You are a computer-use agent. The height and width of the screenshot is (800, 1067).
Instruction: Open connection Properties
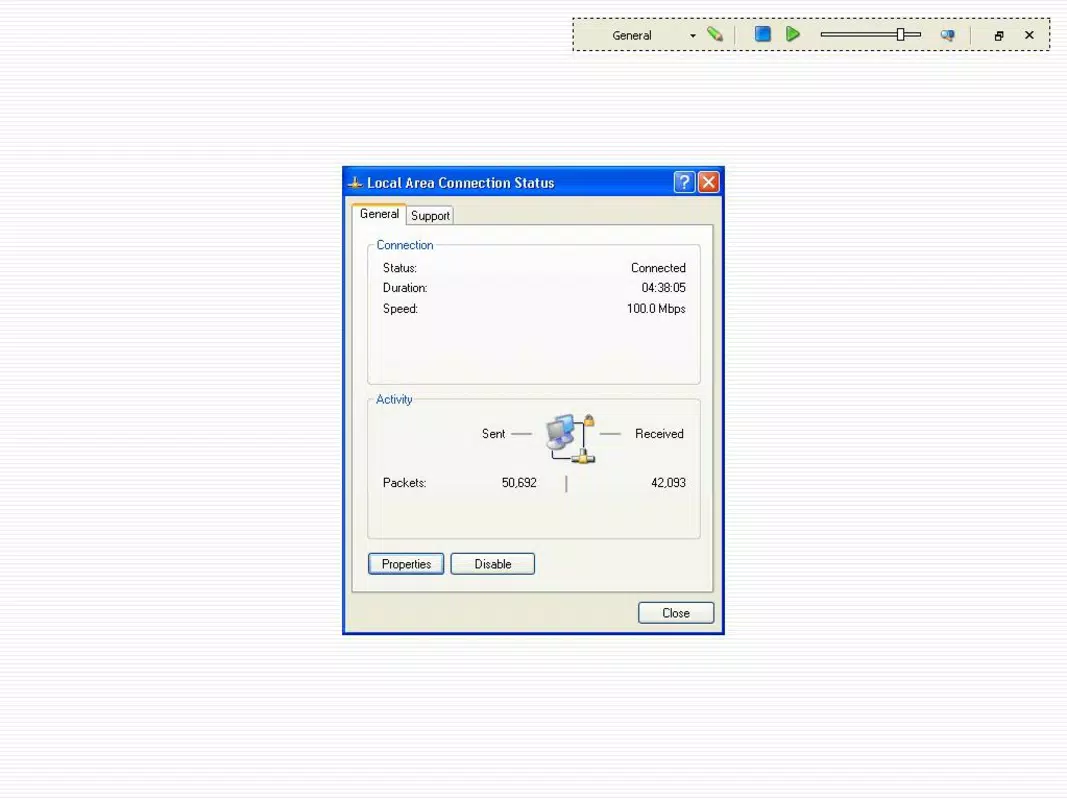coord(406,564)
